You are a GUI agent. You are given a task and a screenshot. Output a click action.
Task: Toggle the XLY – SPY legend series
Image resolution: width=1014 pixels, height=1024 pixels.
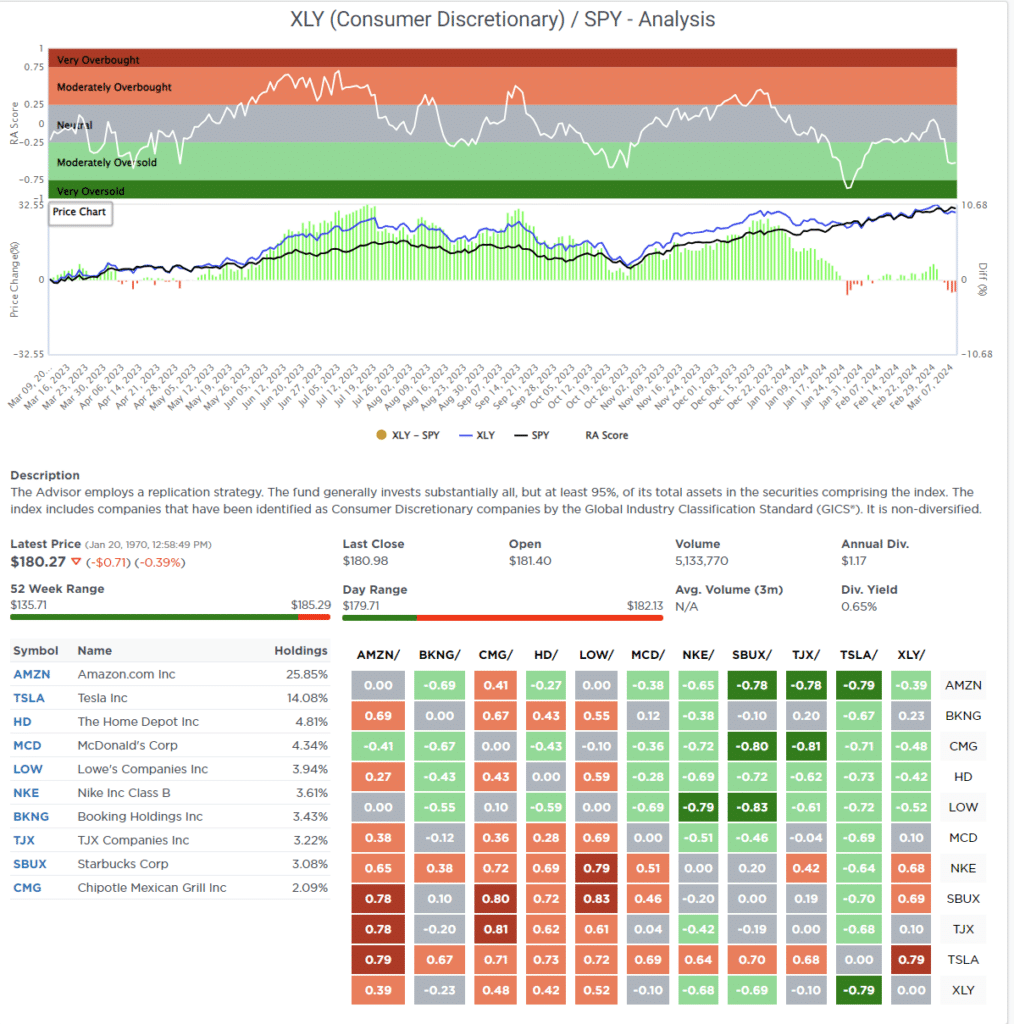click(407, 435)
